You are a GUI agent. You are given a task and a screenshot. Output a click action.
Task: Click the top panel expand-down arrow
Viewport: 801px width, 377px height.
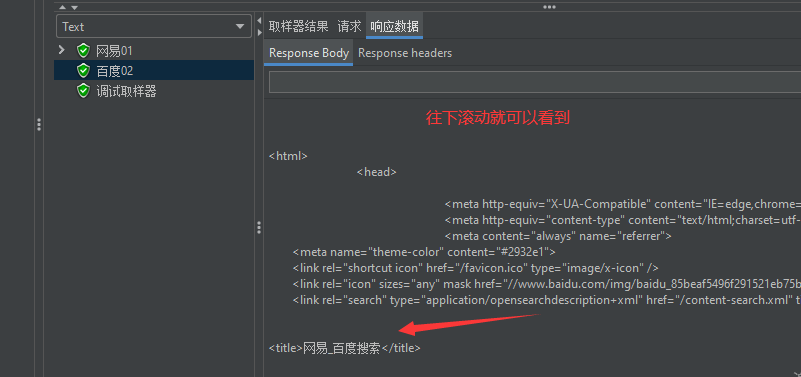(x=75, y=7)
